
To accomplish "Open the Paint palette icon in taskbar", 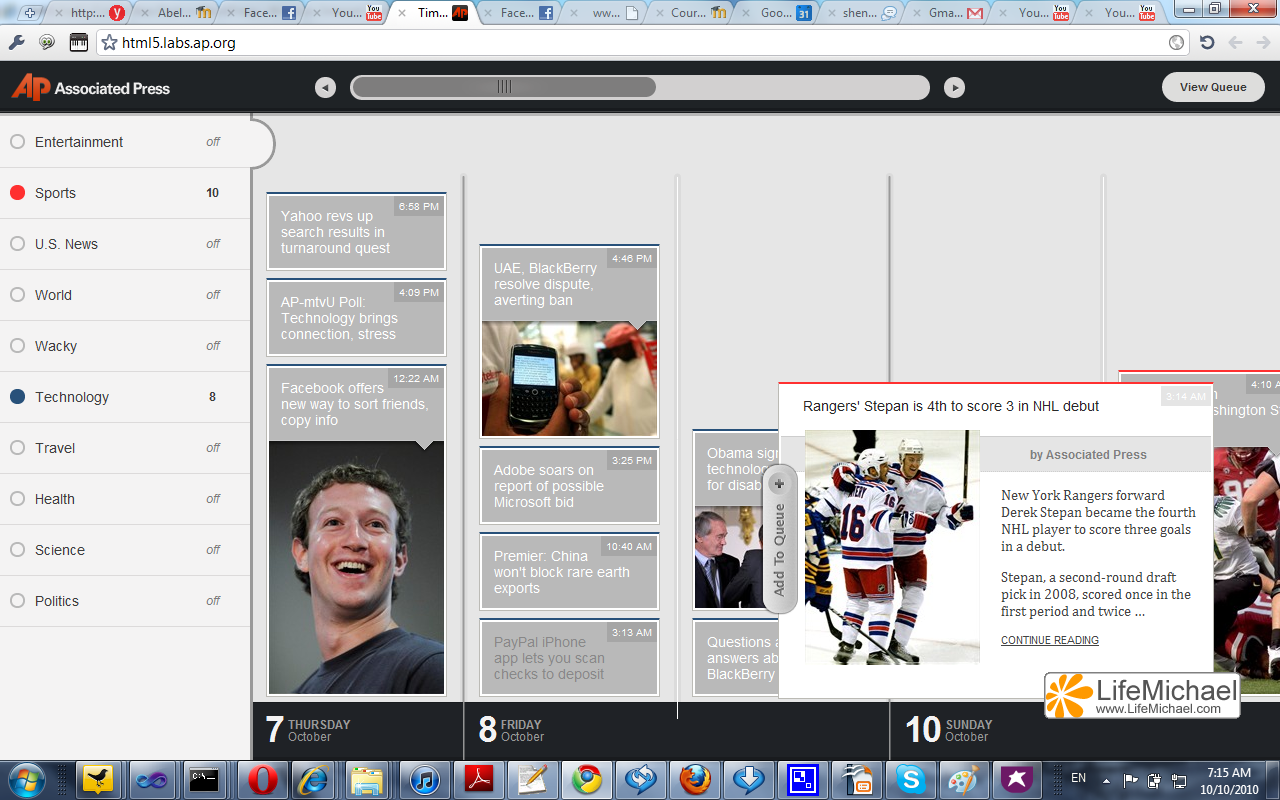I will click(x=965, y=779).
